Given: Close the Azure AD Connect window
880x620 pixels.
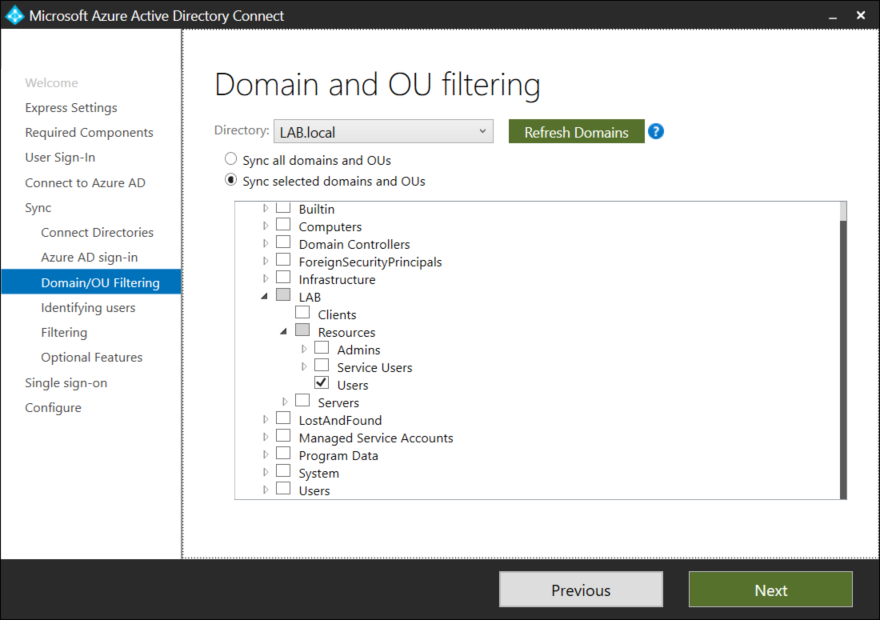Looking at the screenshot, I should pyautogui.click(x=860, y=16).
